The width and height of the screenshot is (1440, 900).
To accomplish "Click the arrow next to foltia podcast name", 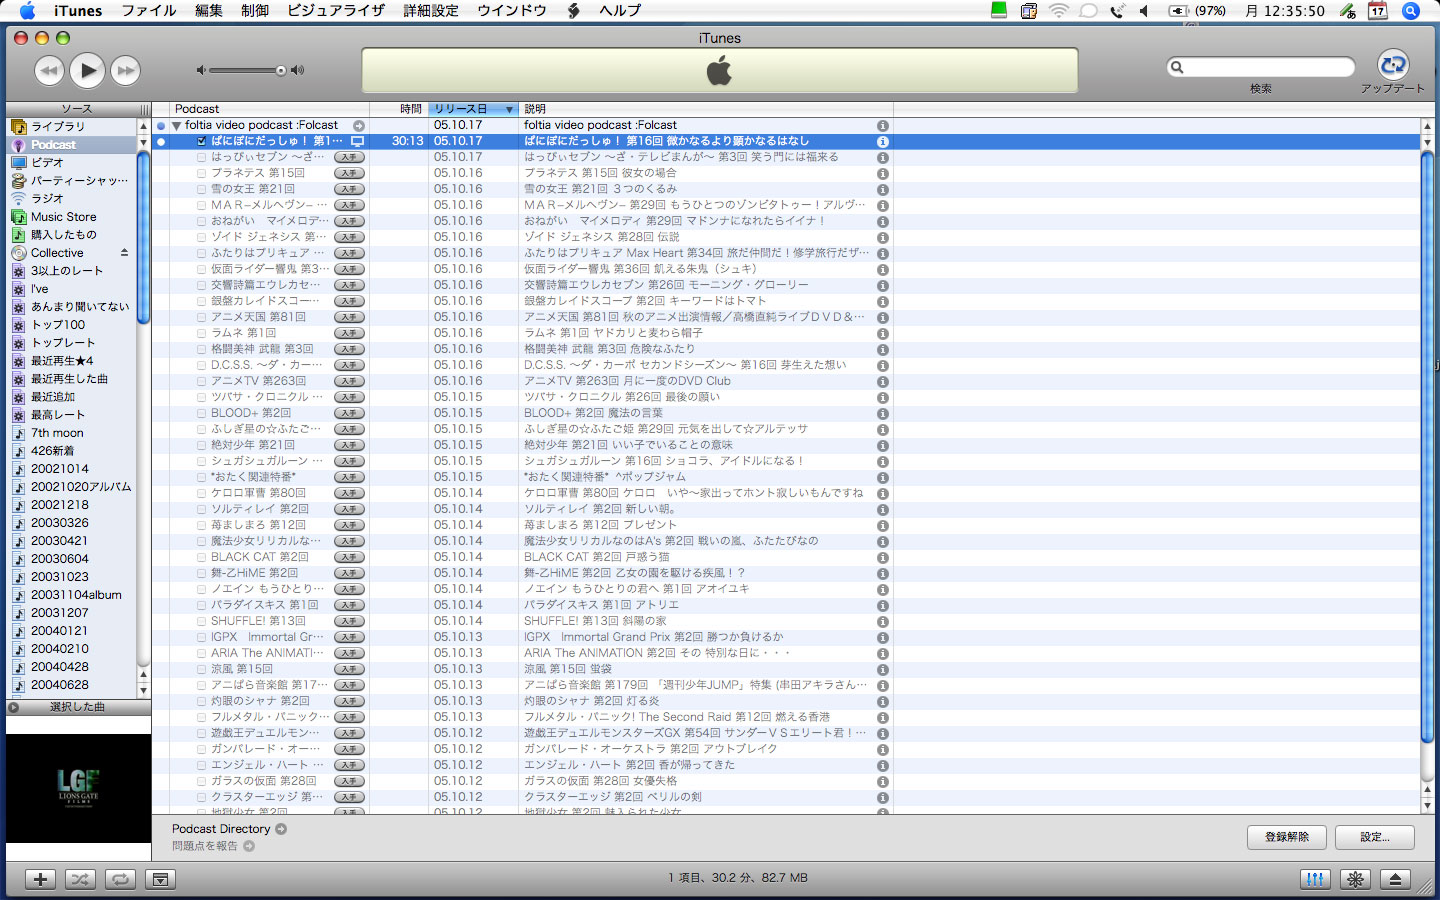I will click(359, 126).
